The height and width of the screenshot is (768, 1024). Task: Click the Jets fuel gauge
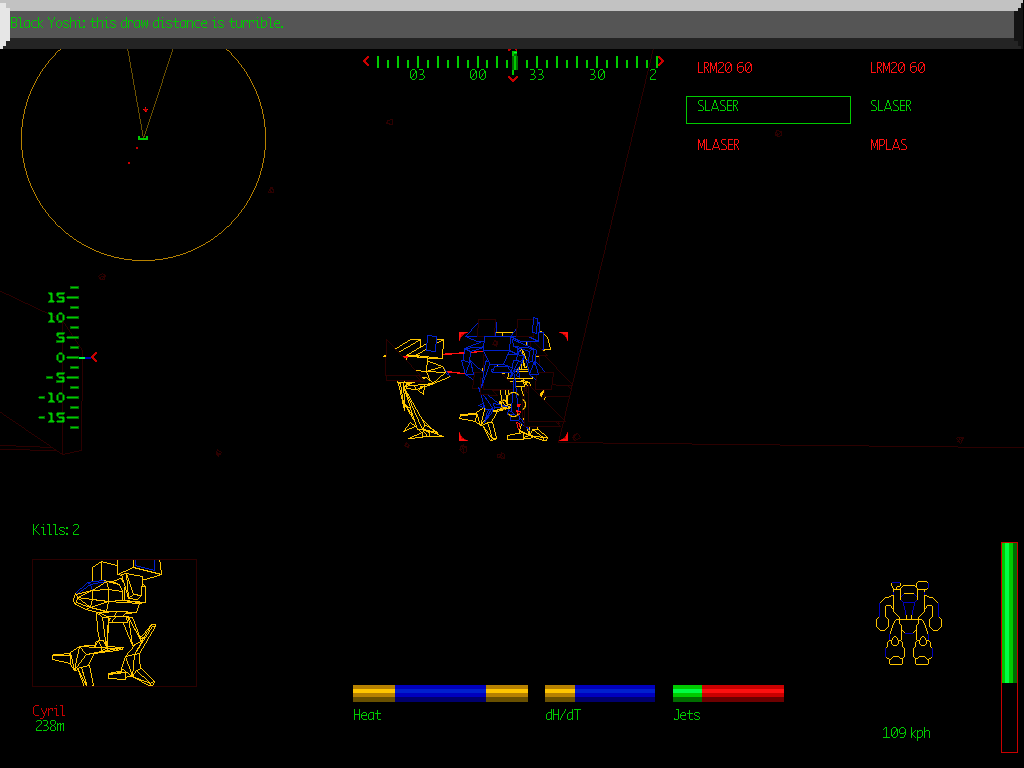(728, 691)
